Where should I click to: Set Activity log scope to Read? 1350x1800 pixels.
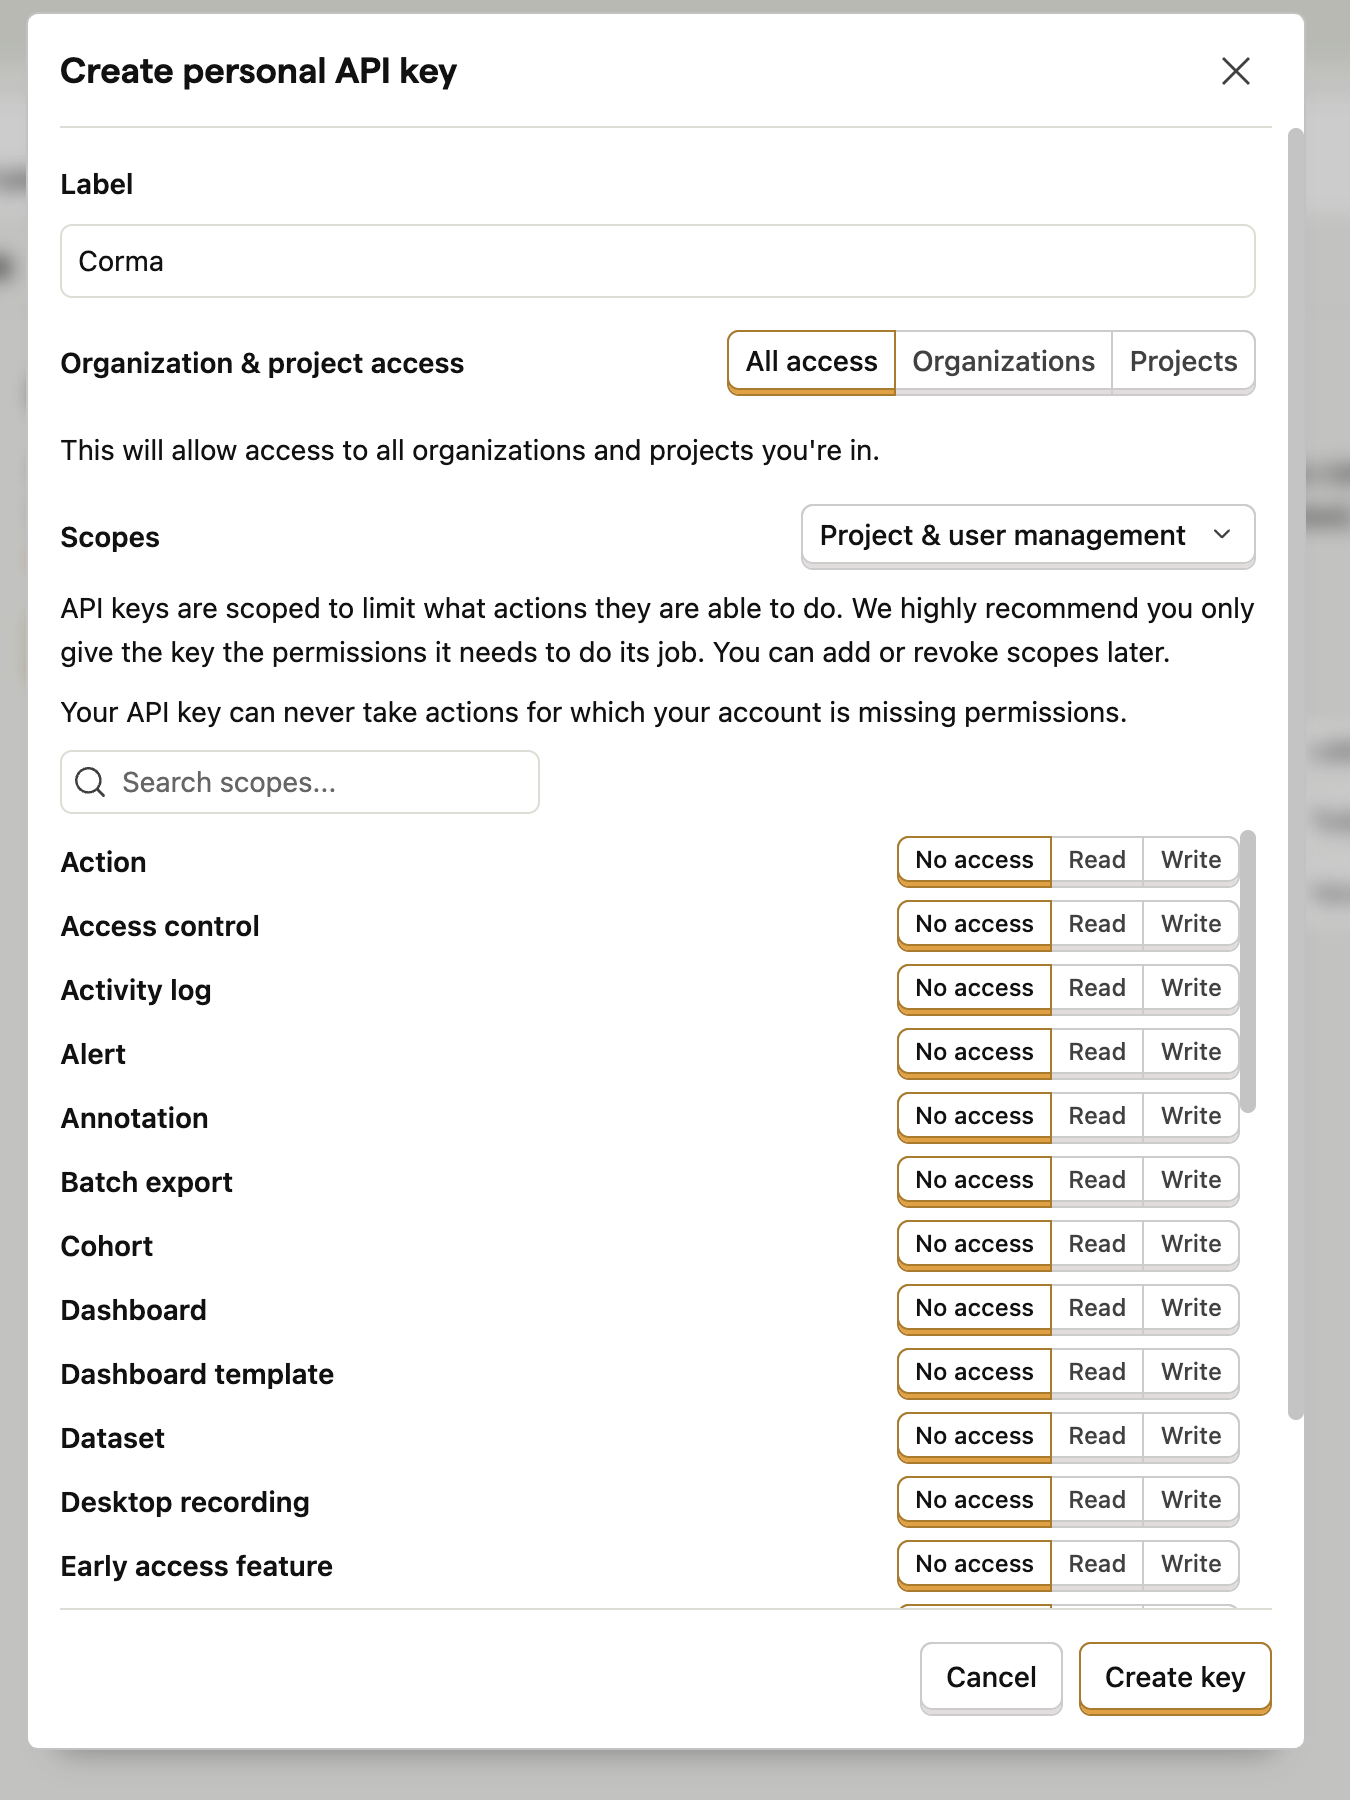1096,988
